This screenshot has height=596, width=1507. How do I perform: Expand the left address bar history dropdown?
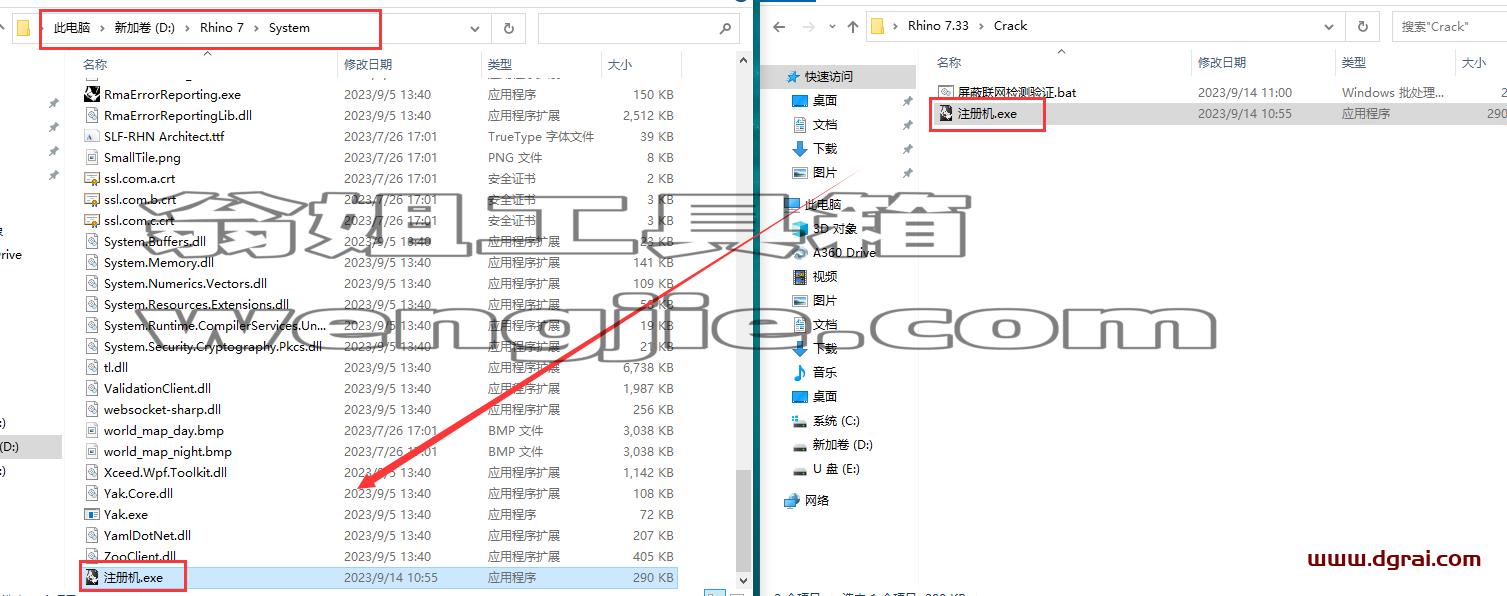click(475, 29)
